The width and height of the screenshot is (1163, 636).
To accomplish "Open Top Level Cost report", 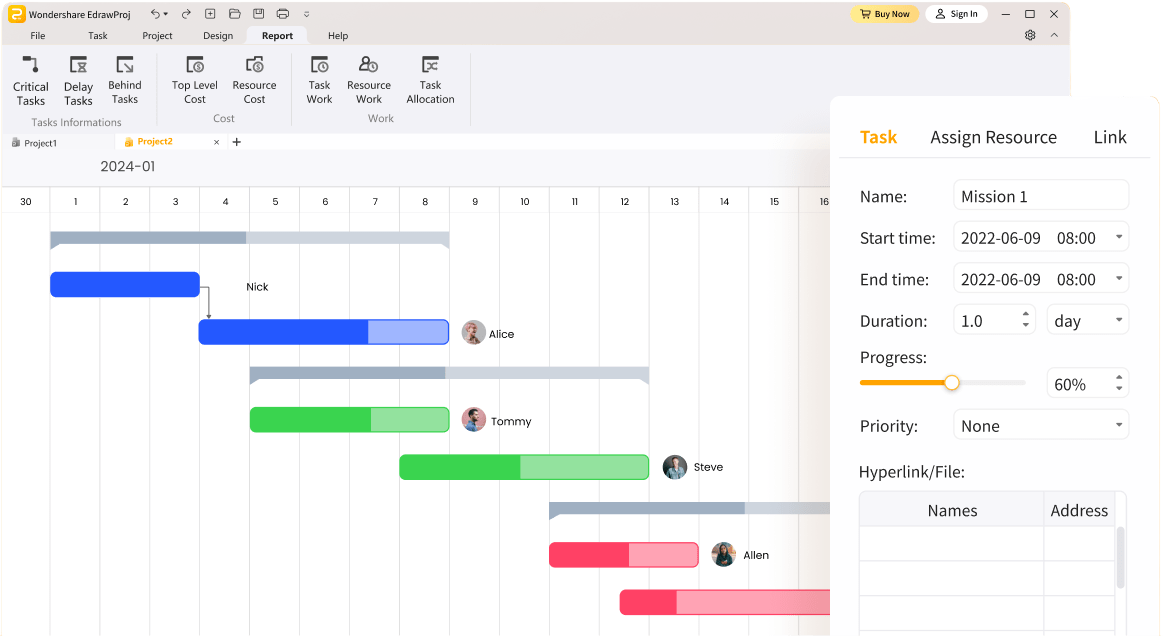I will [194, 79].
